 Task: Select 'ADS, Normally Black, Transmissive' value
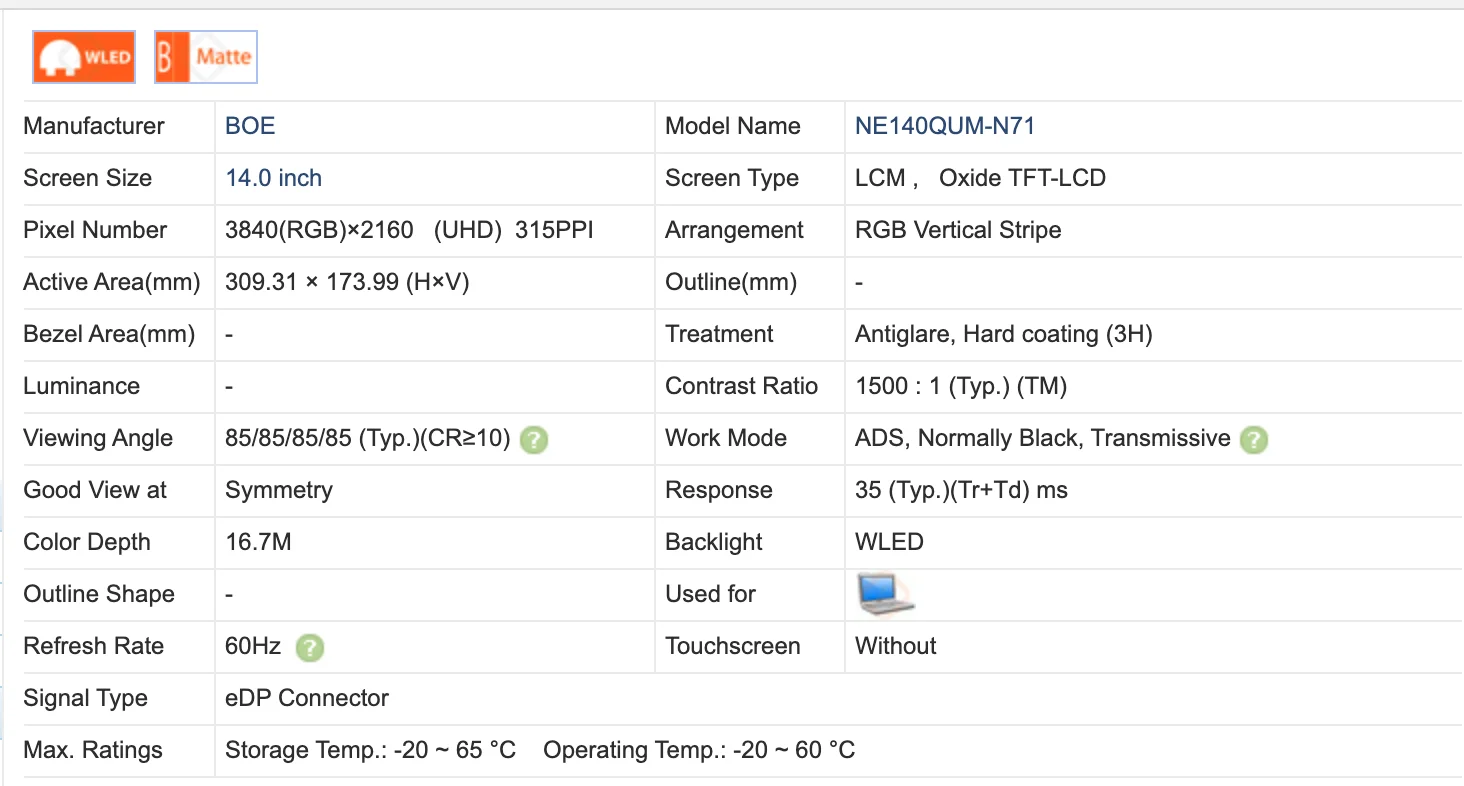(1043, 438)
